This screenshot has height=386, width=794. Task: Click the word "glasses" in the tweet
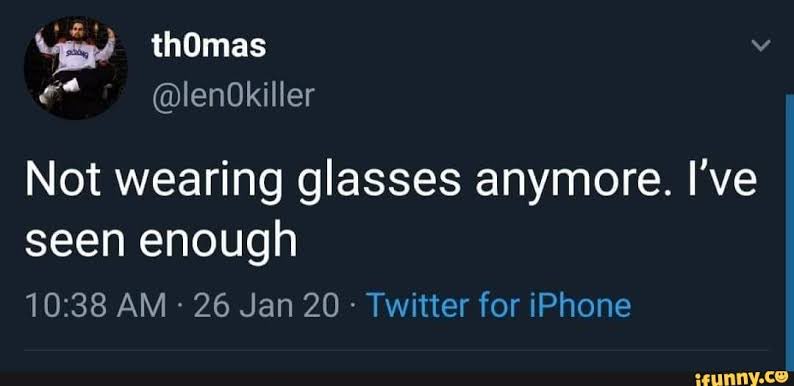coord(379,182)
